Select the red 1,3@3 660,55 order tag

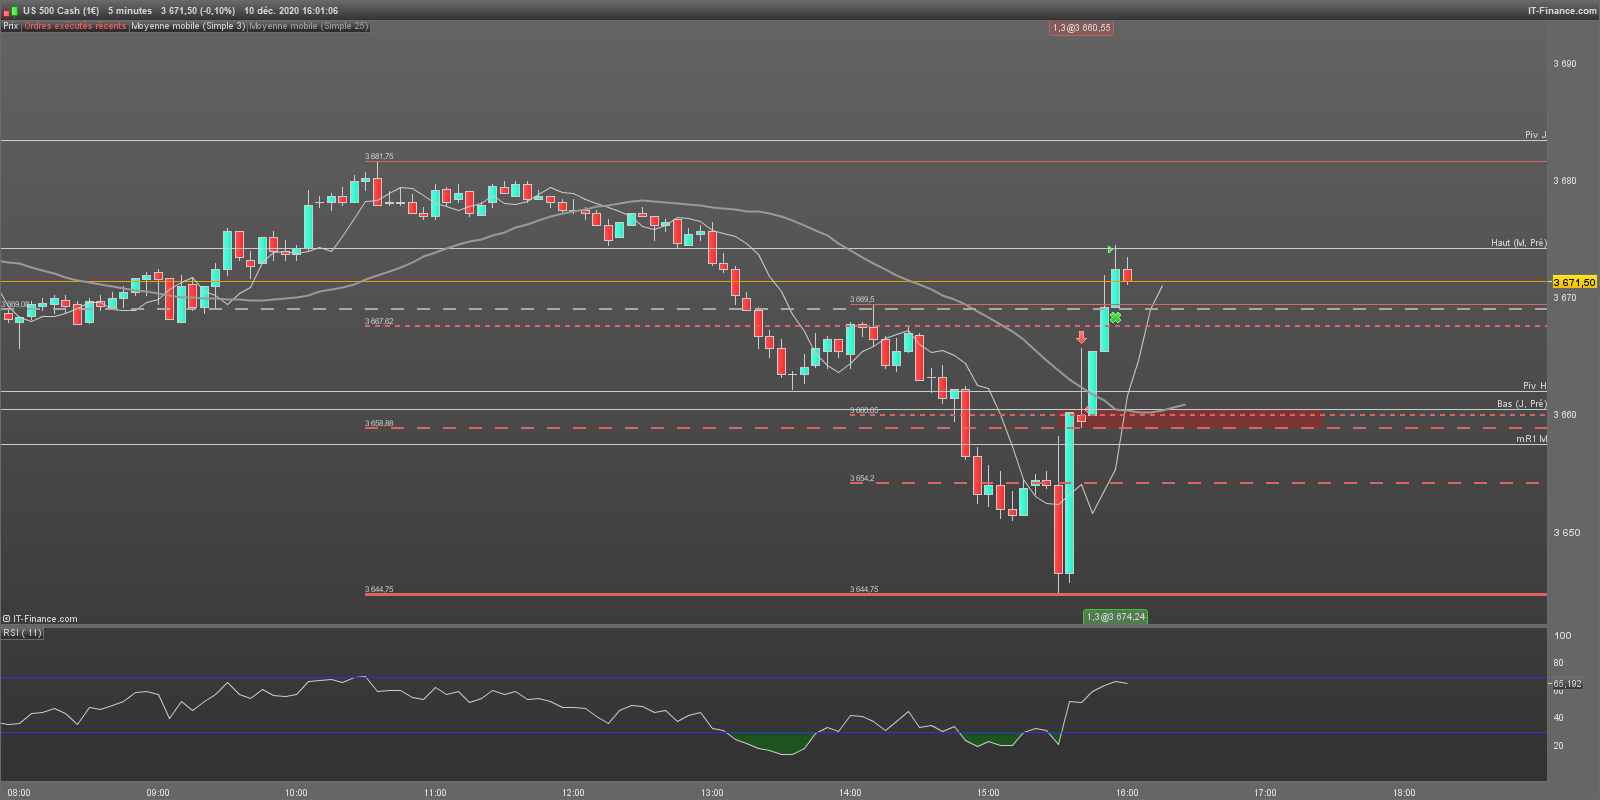pyautogui.click(x=1081, y=28)
